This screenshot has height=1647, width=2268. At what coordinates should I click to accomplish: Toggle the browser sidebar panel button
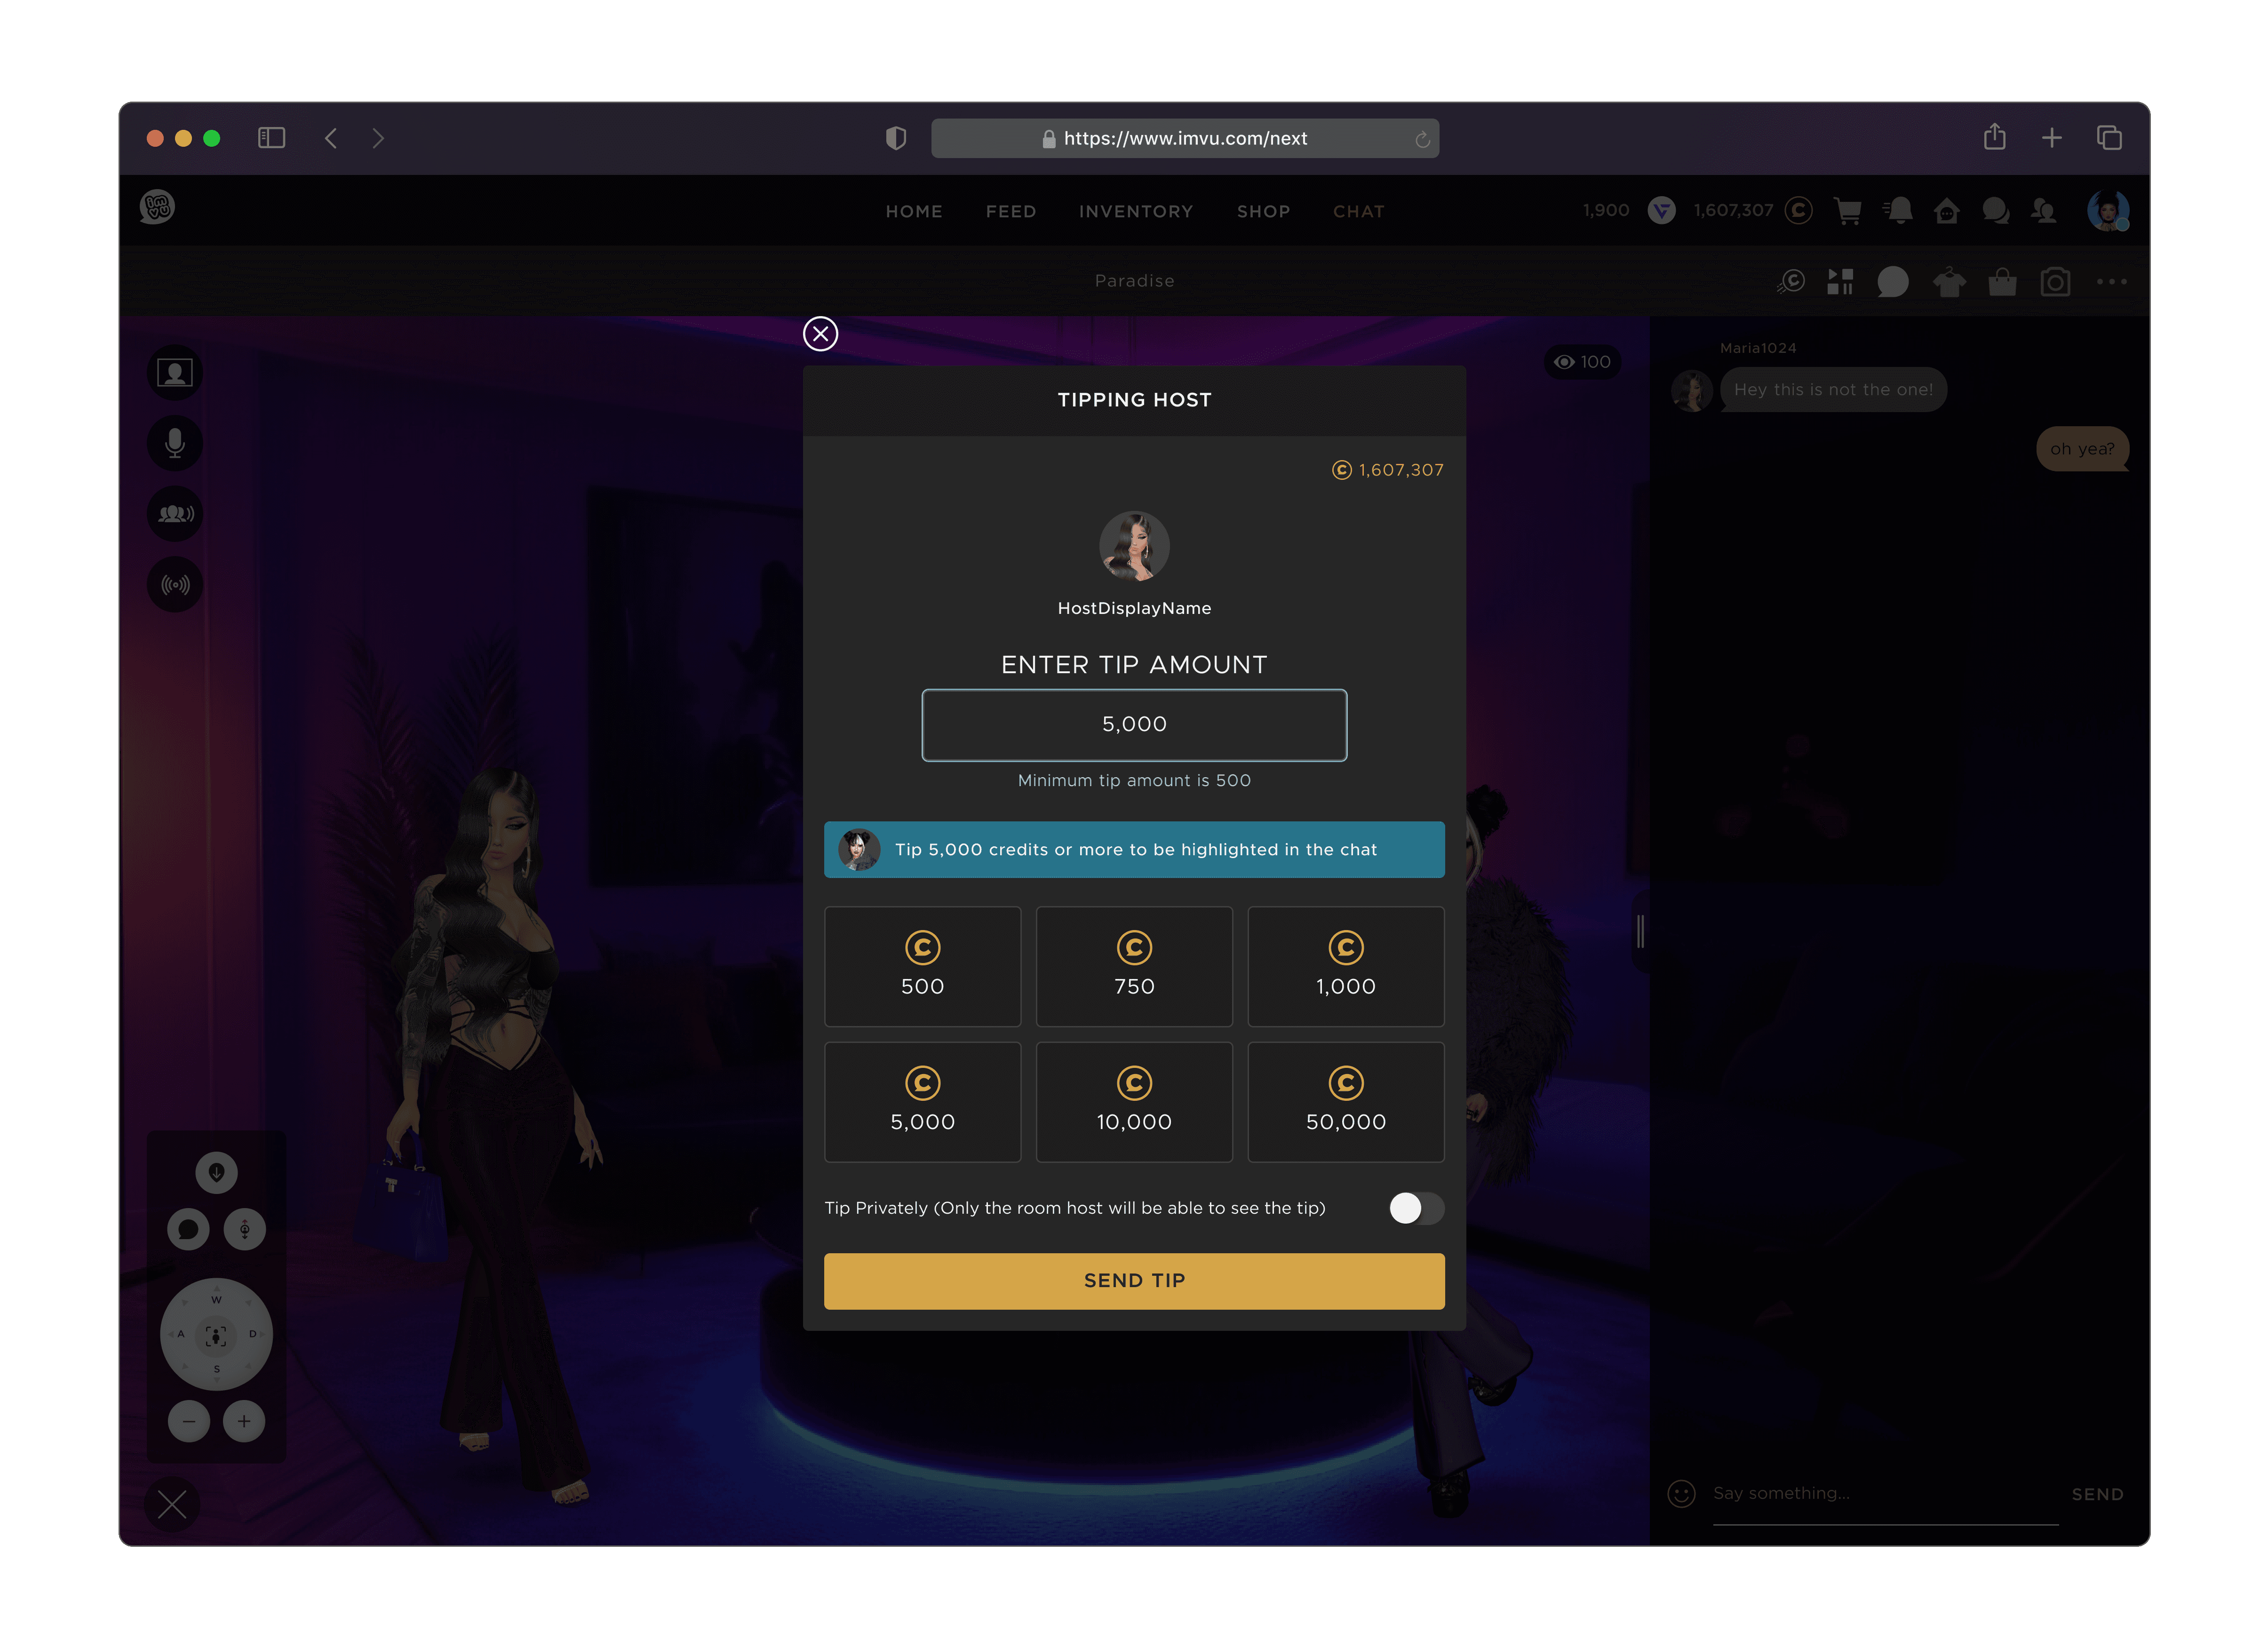pos(271,138)
